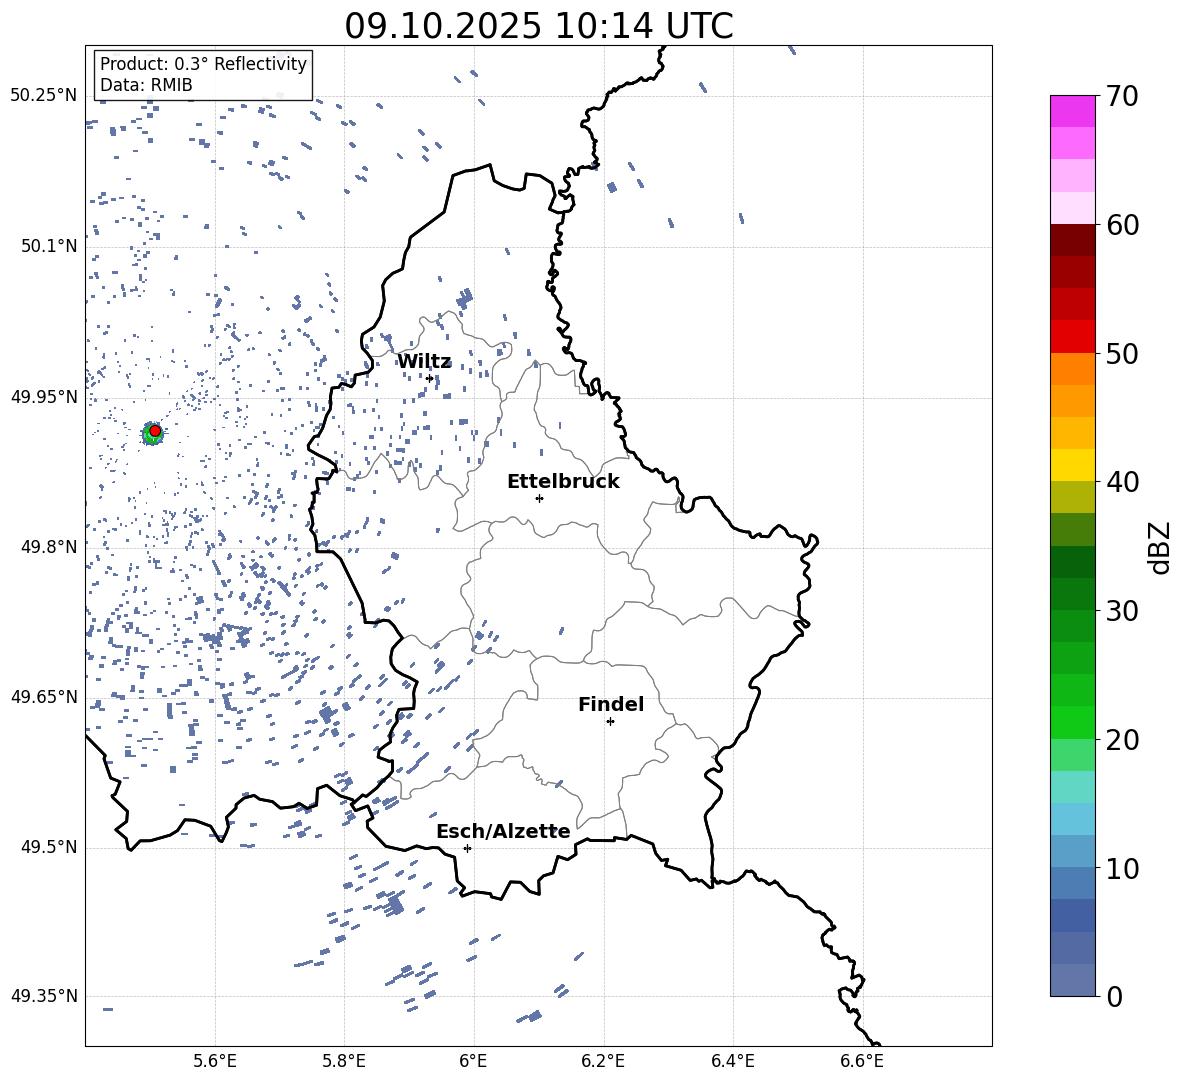Click the Esch/Alzette city label

(x=503, y=832)
